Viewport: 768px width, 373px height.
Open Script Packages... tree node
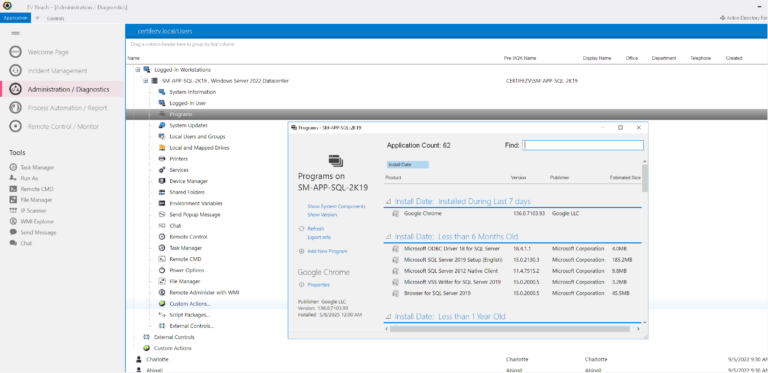[189, 315]
